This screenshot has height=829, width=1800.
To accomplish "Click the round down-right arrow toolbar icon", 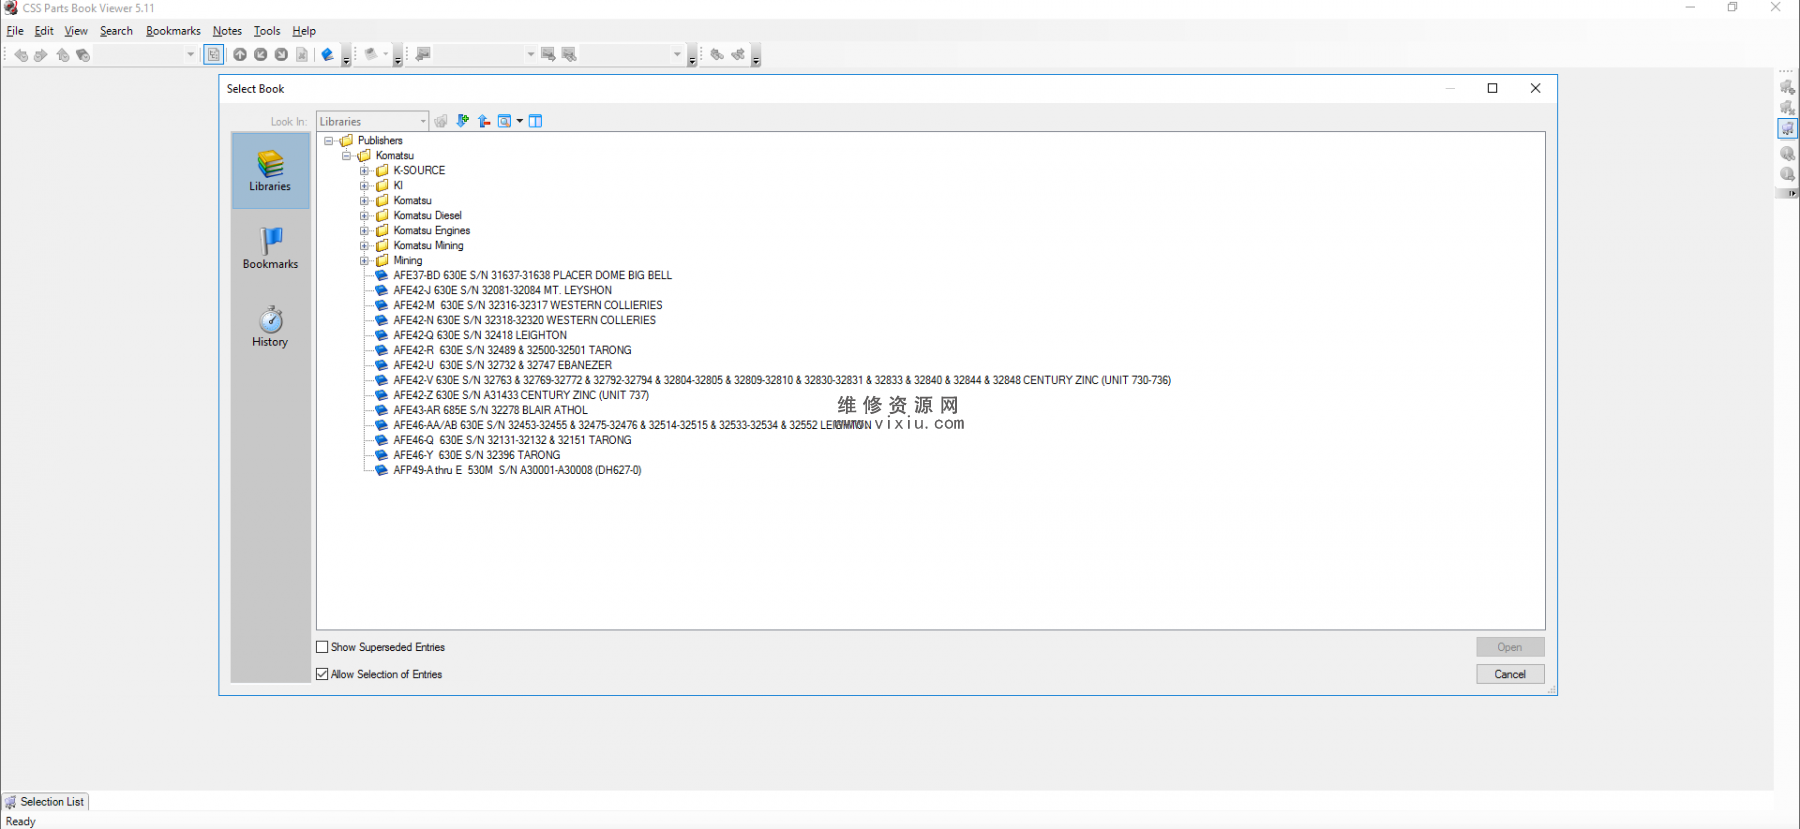I will 282,55.
